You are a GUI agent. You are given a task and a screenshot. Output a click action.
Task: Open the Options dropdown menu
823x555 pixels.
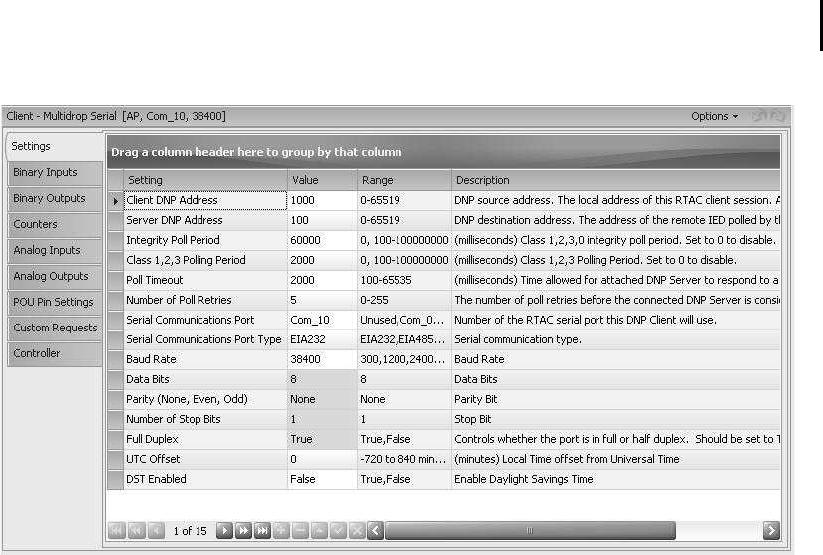tap(714, 116)
